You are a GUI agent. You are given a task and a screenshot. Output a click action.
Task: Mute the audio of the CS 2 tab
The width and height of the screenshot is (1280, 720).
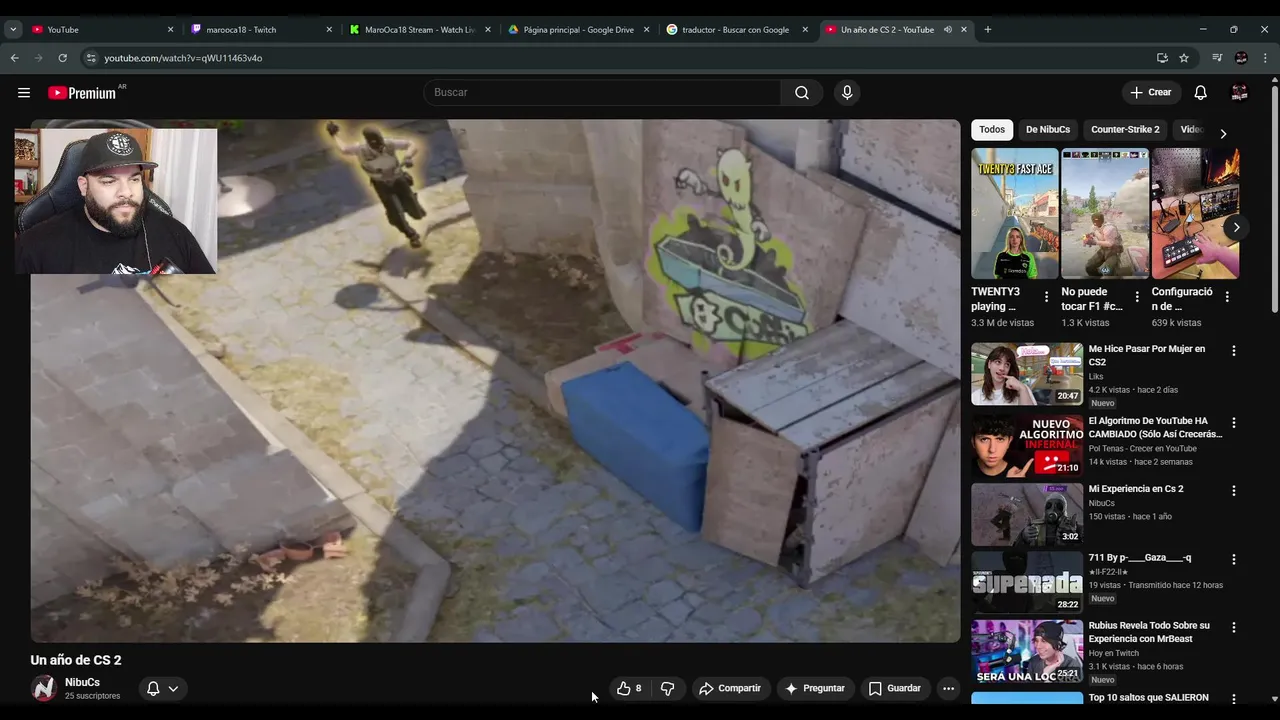coord(947,29)
